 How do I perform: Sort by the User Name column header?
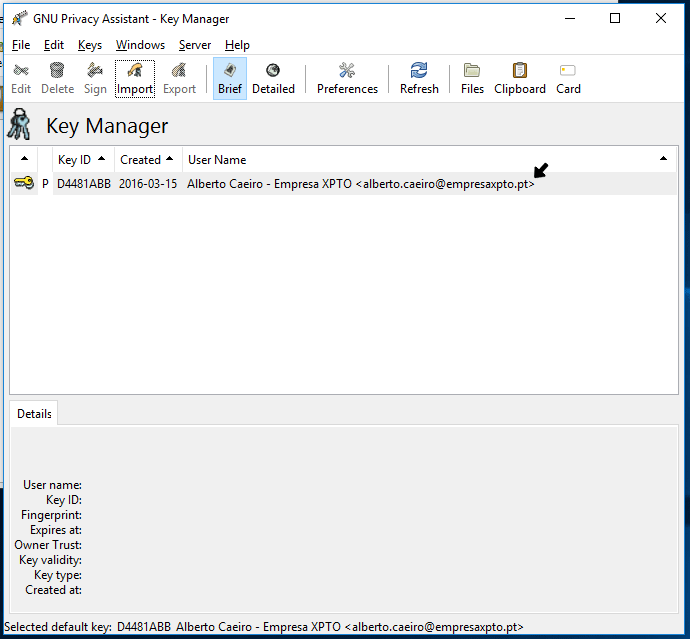click(430, 159)
